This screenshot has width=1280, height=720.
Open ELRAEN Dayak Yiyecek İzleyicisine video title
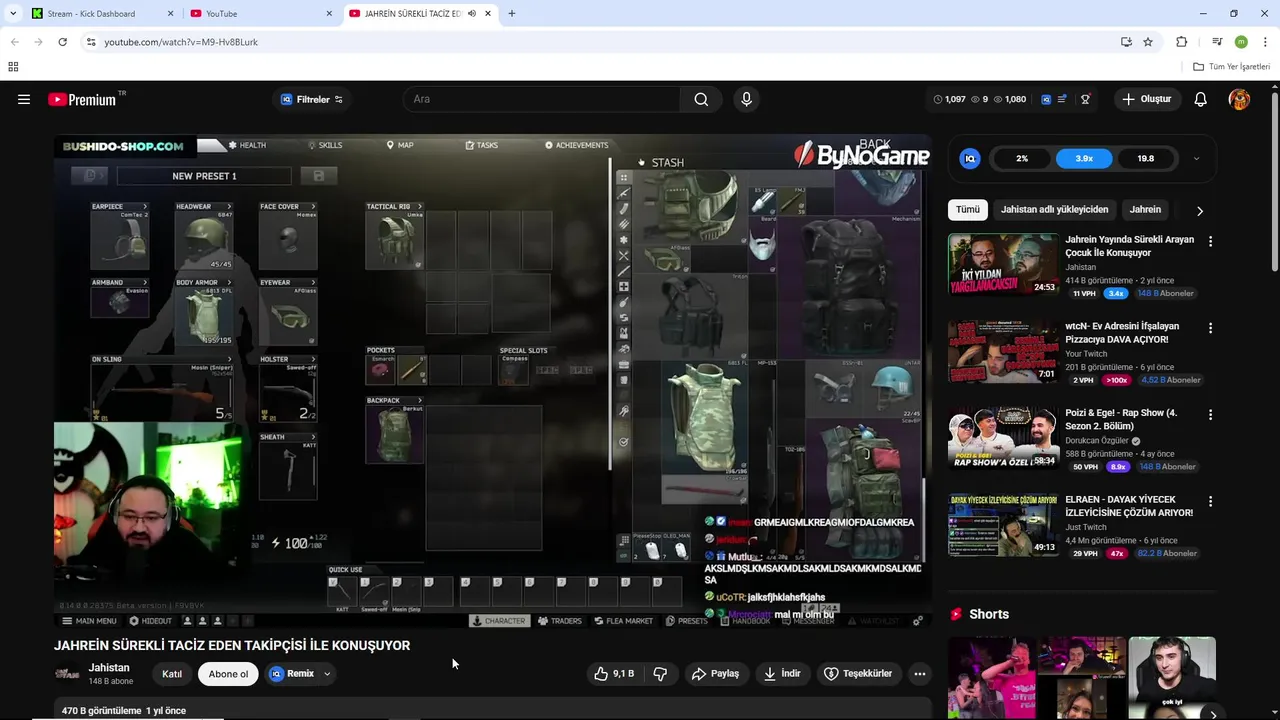click(x=1129, y=506)
